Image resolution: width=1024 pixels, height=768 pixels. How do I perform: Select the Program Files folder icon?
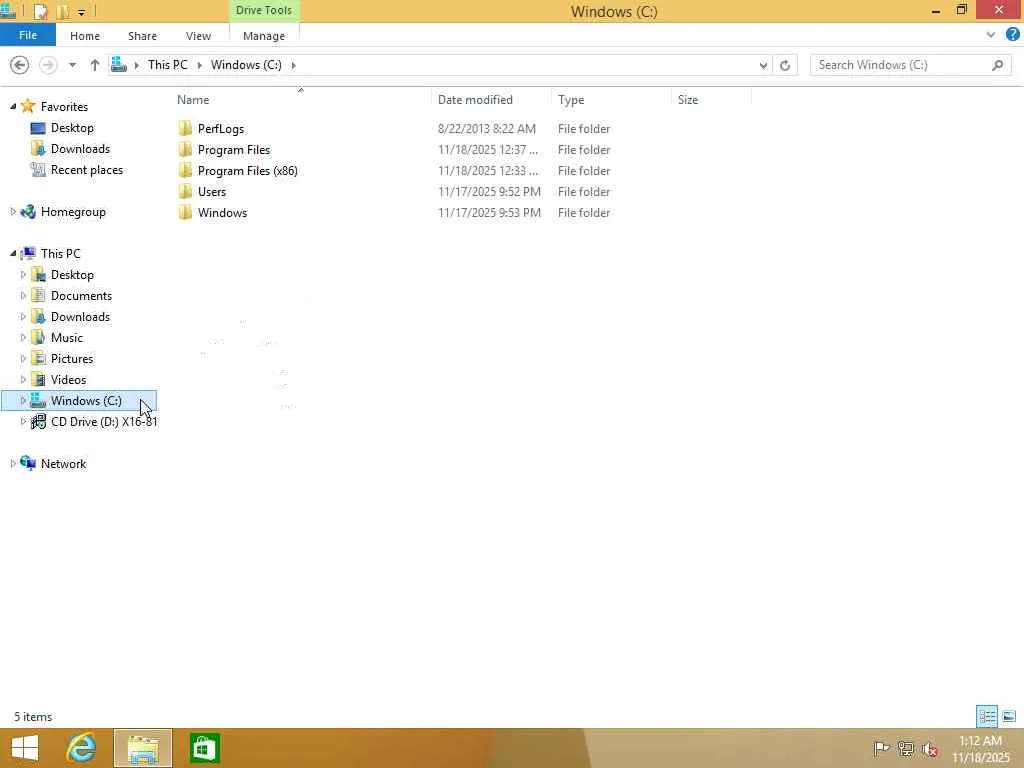(x=185, y=150)
